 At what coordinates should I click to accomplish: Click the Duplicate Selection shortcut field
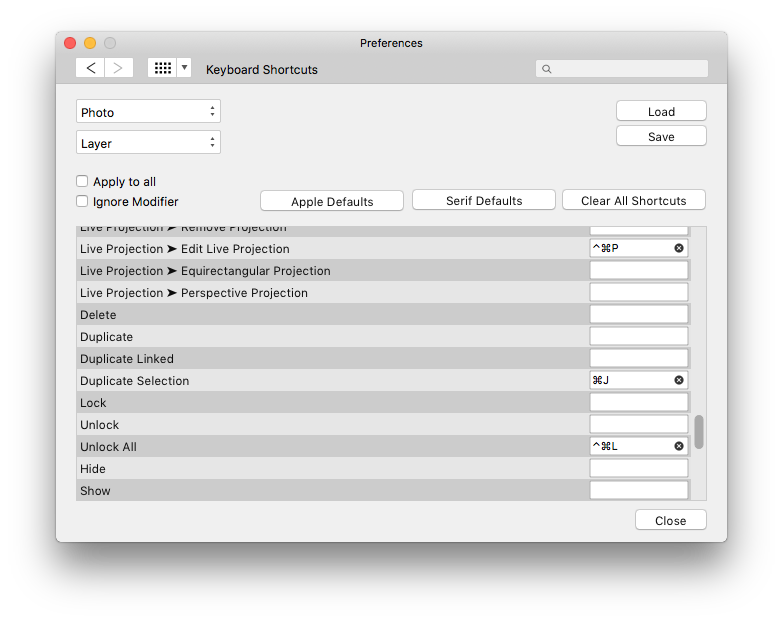(639, 380)
